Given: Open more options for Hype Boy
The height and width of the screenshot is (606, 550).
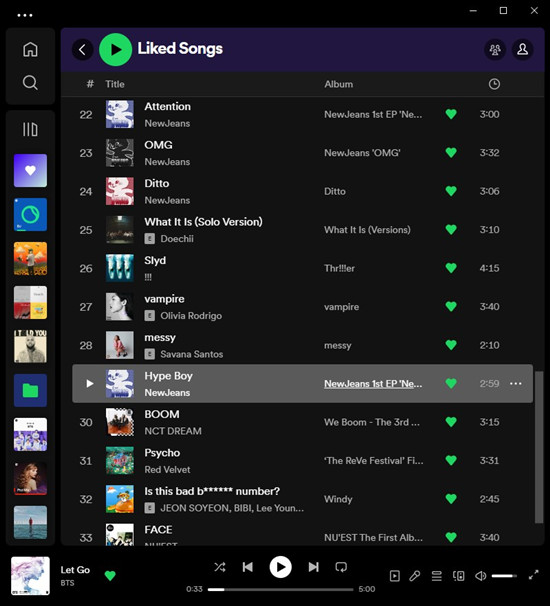Looking at the screenshot, I should [x=516, y=383].
